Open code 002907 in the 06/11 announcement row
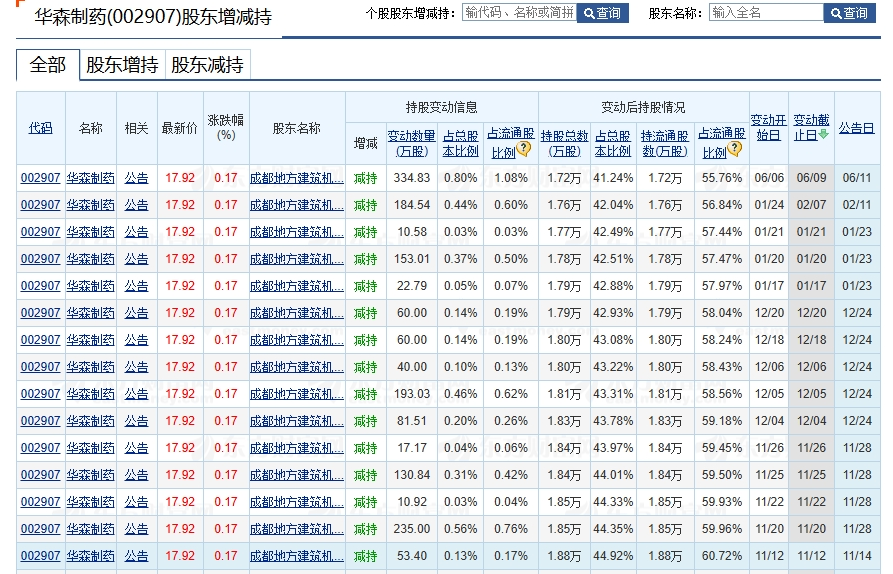The image size is (893, 574). pos(40,178)
